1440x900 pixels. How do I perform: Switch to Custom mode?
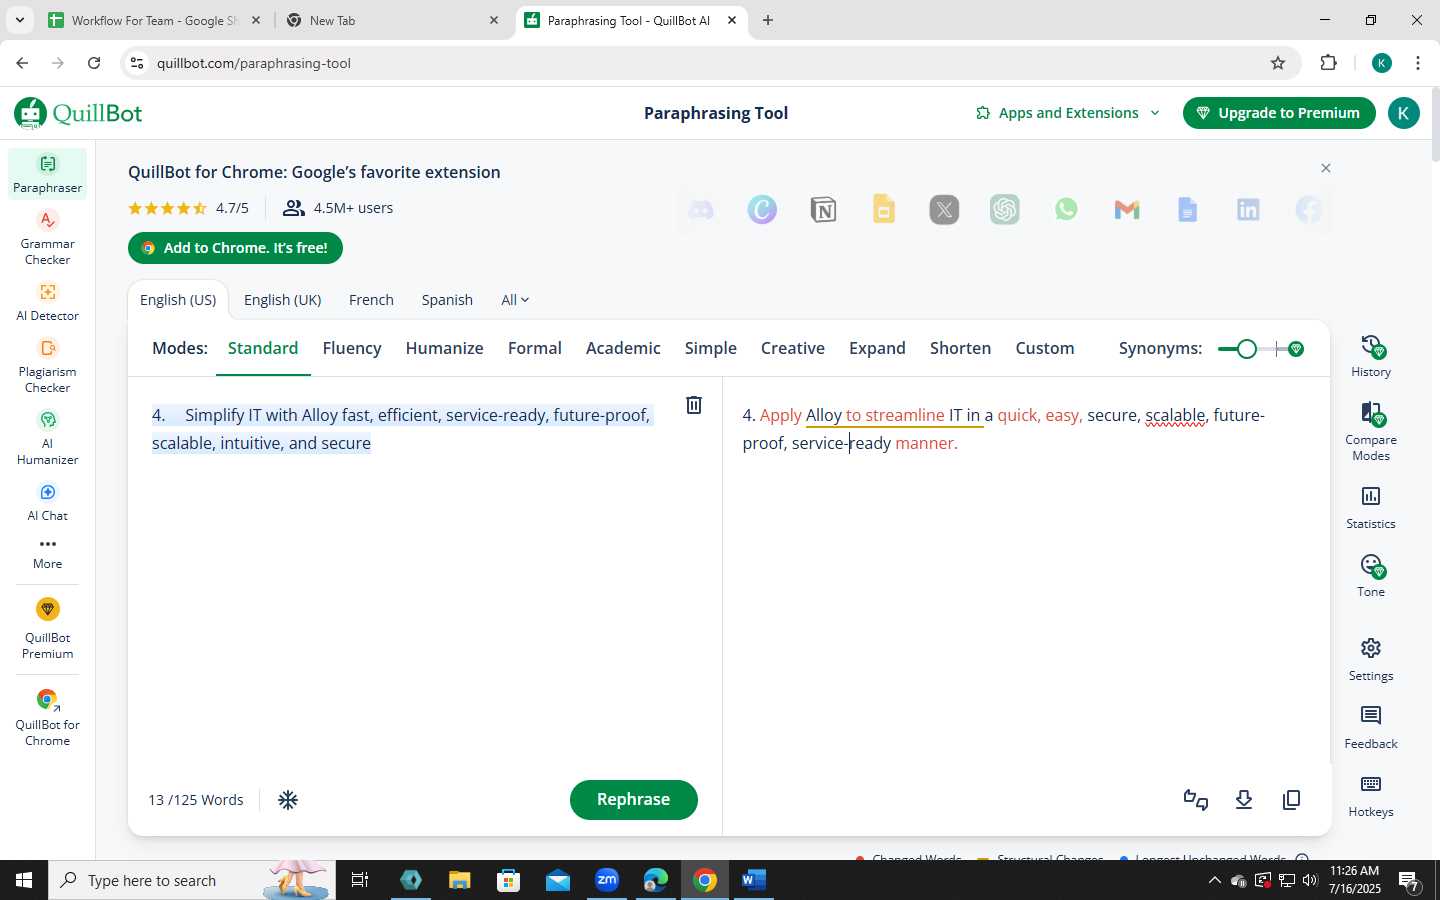(1044, 348)
